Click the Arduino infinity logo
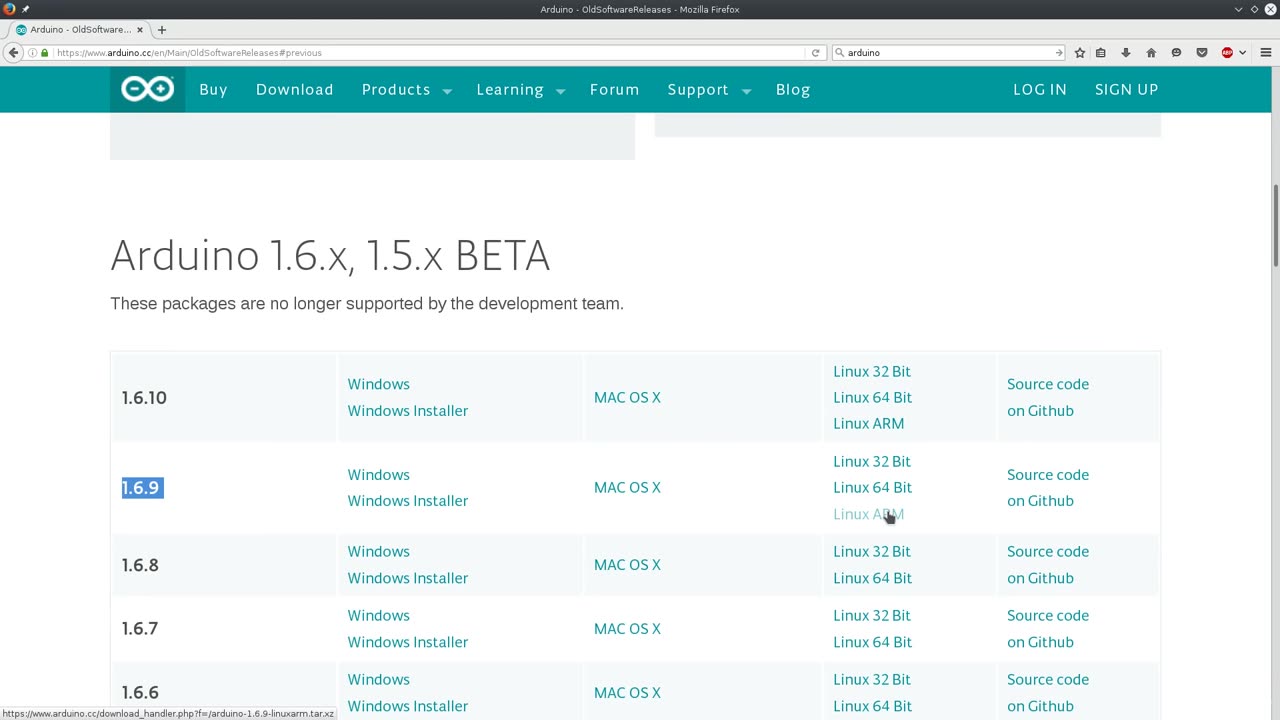The width and height of the screenshot is (1280, 720). tap(147, 89)
